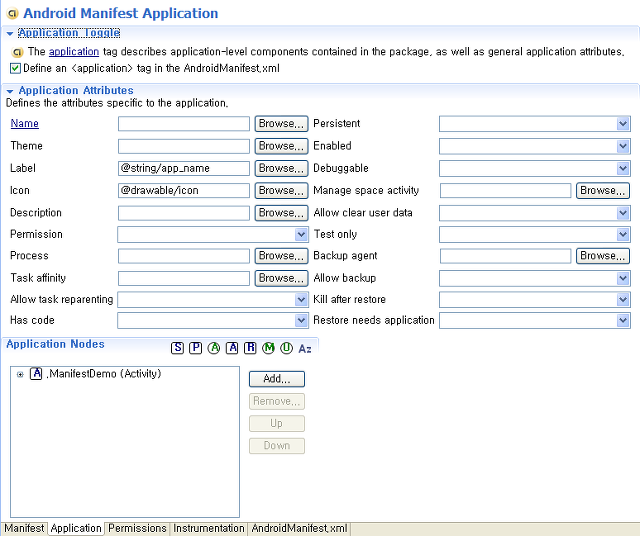Image resolution: width=640 pixels, height=536 pixels.
Task: Uncheck Define an <application> tag checkbox
Action: coord(16,69)
